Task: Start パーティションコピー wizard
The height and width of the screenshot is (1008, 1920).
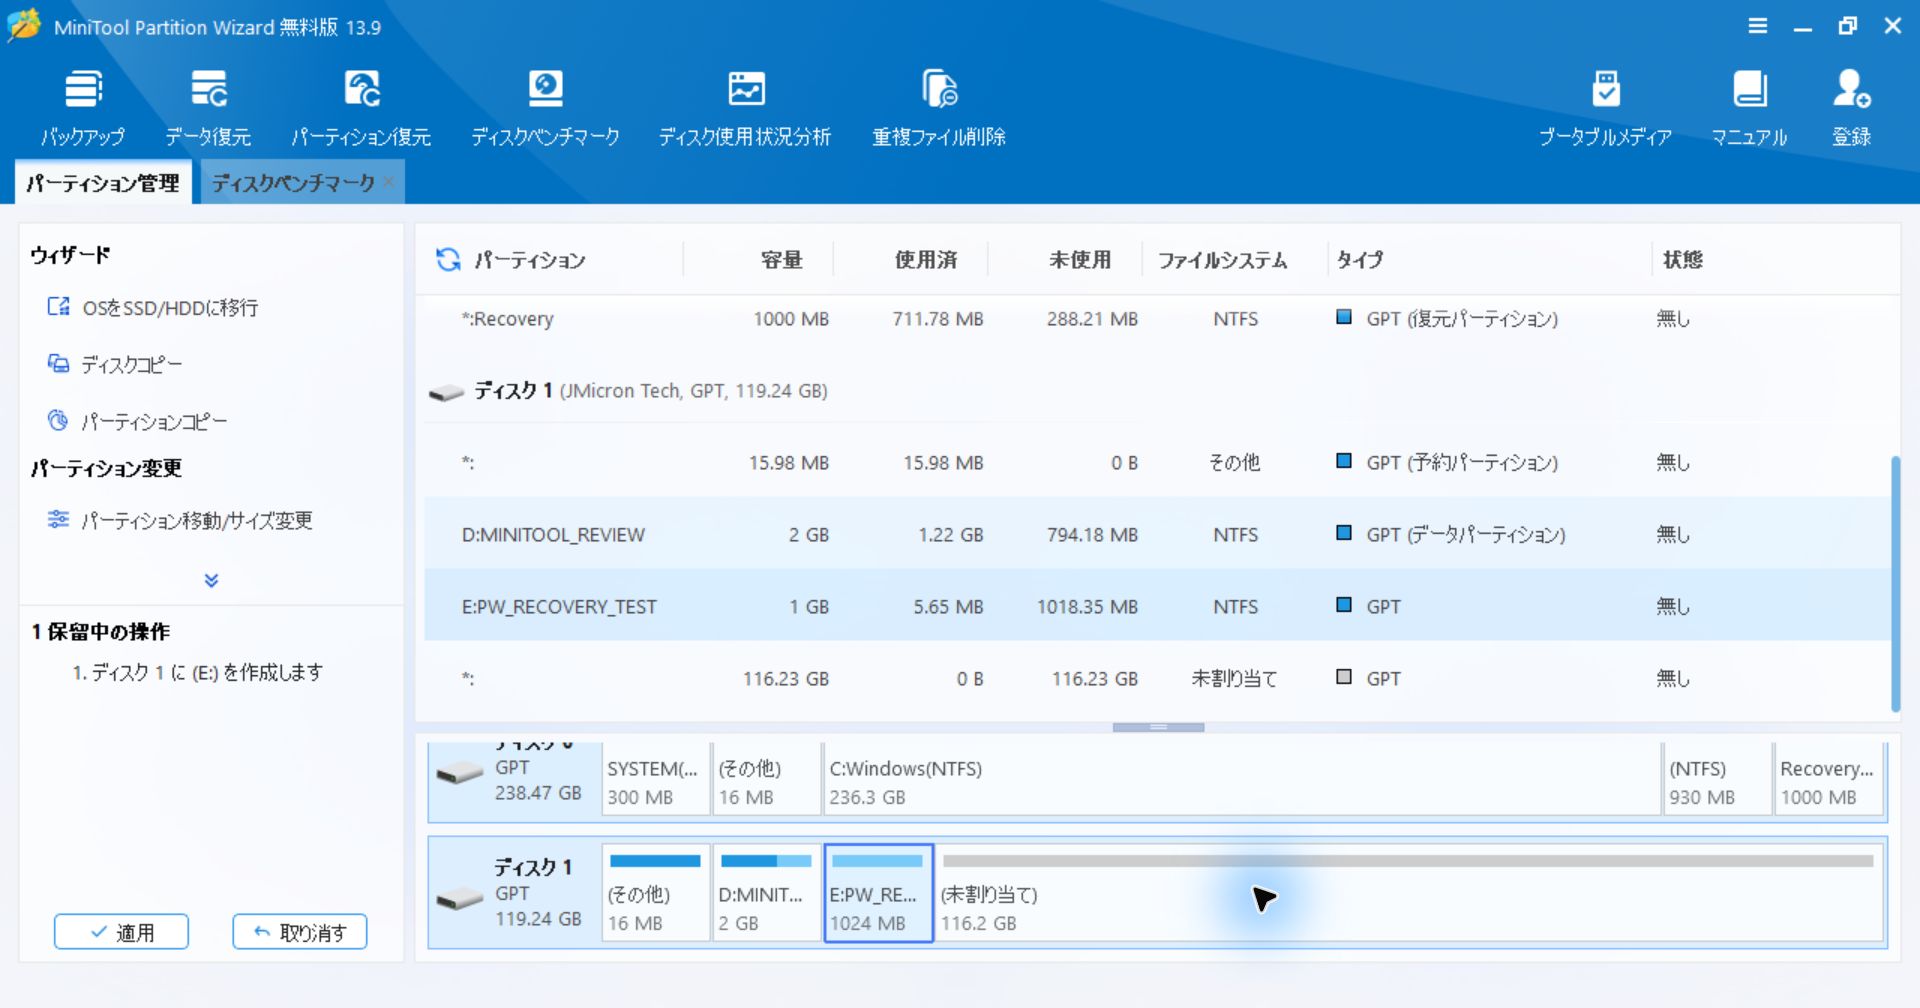Action: (137, 421)
